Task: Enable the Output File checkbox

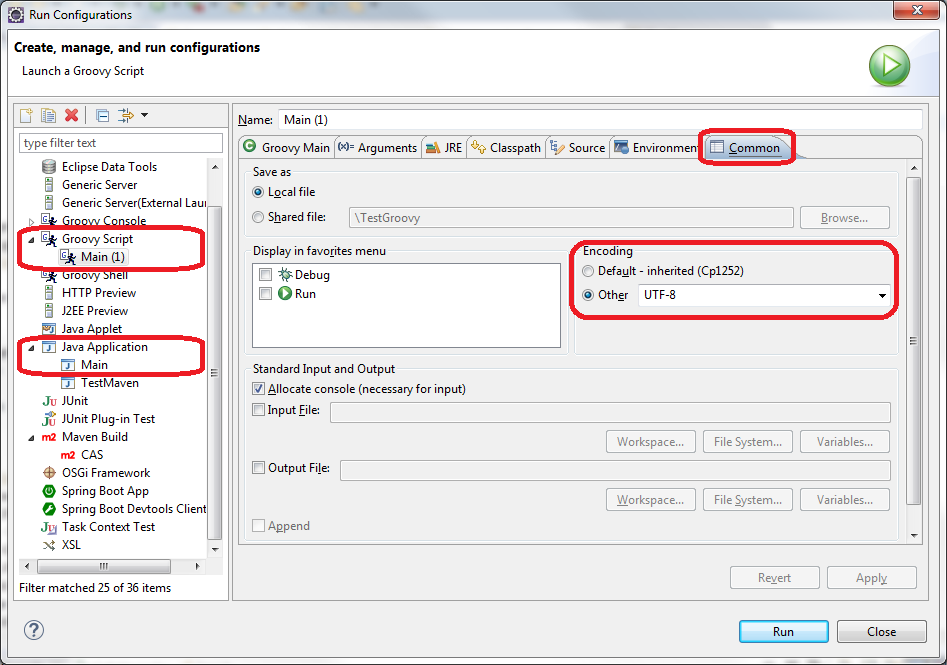Action: 258,467
